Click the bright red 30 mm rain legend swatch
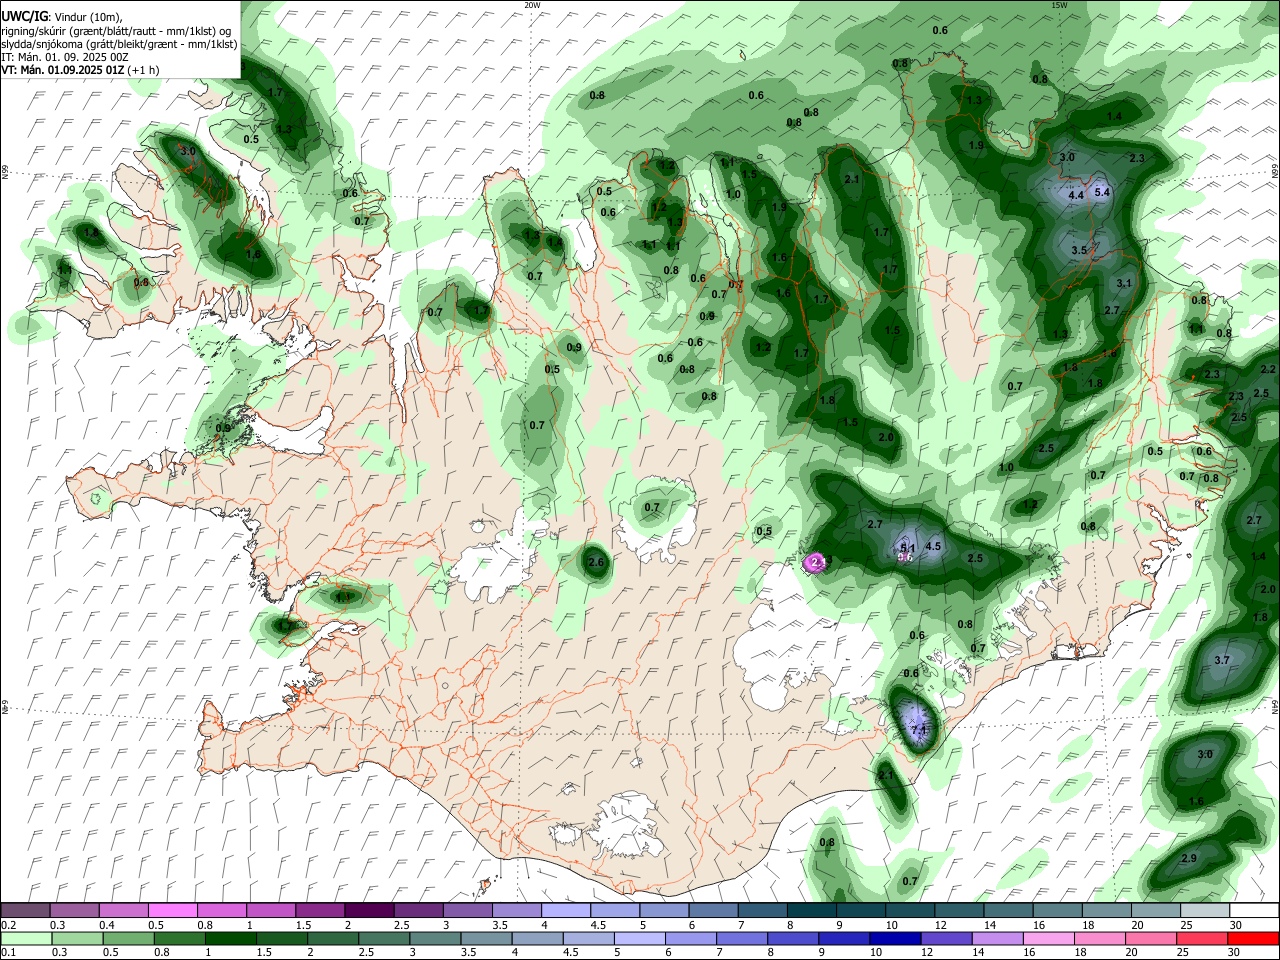Screen dimensions: 1280x960 pyautogui.click(x=1255, y=938)
